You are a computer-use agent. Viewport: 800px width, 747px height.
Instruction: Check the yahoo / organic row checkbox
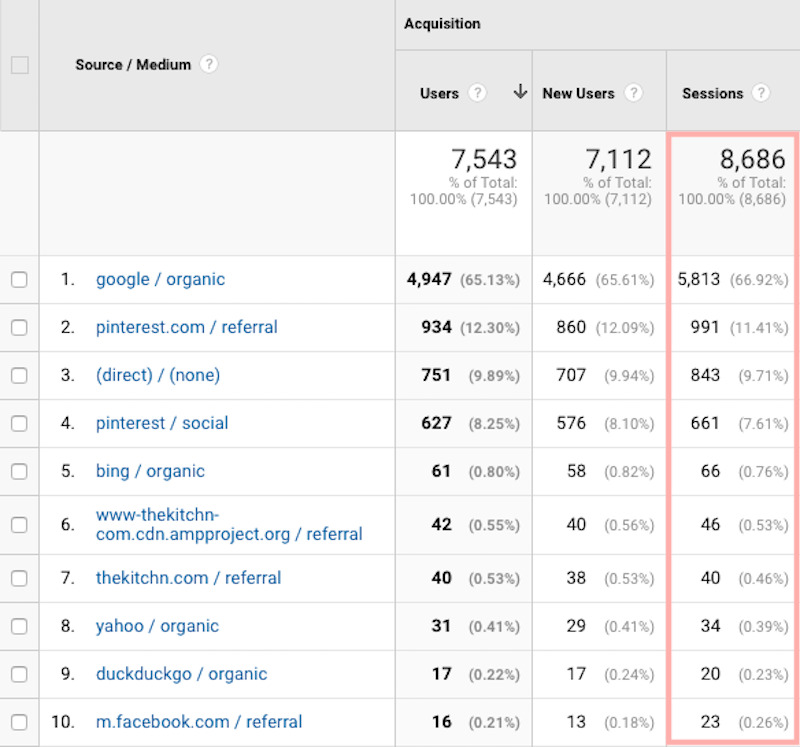click(x=19, y=626)
